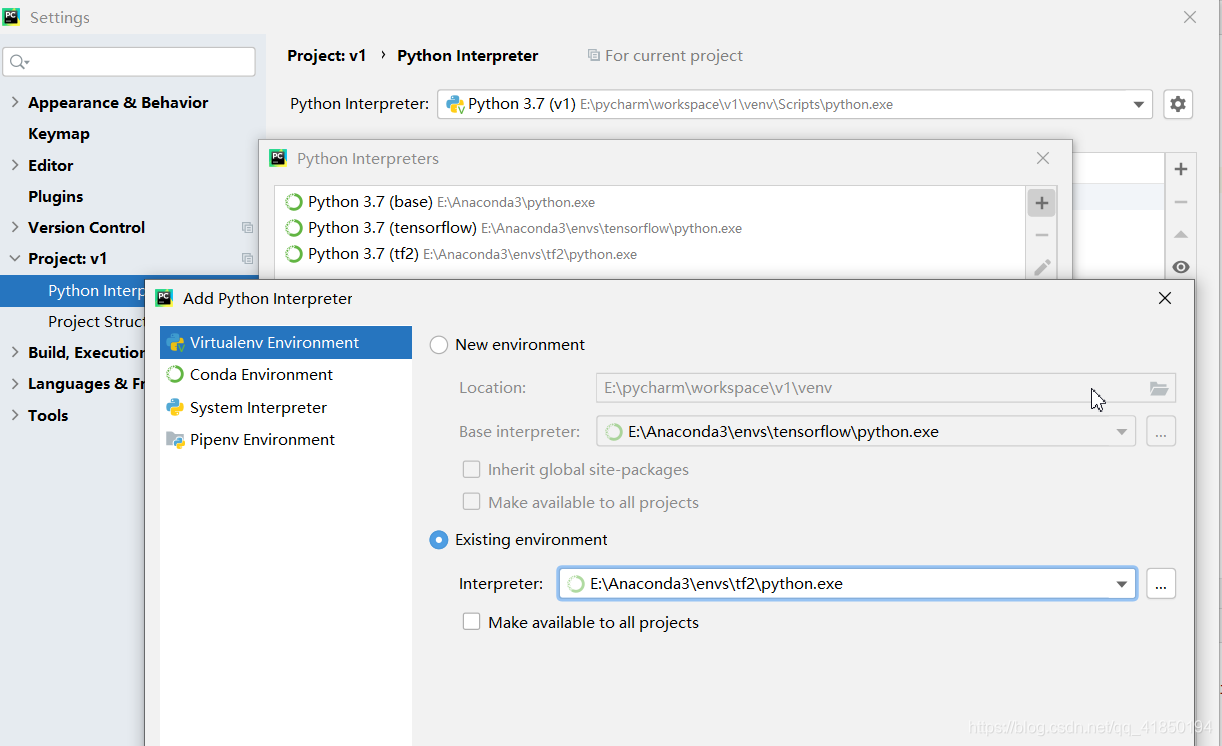Image resolution: width=1222 pixels, height=746 pixels.
Task: Click the copy icon beside Project: v1
Action: 248,259
